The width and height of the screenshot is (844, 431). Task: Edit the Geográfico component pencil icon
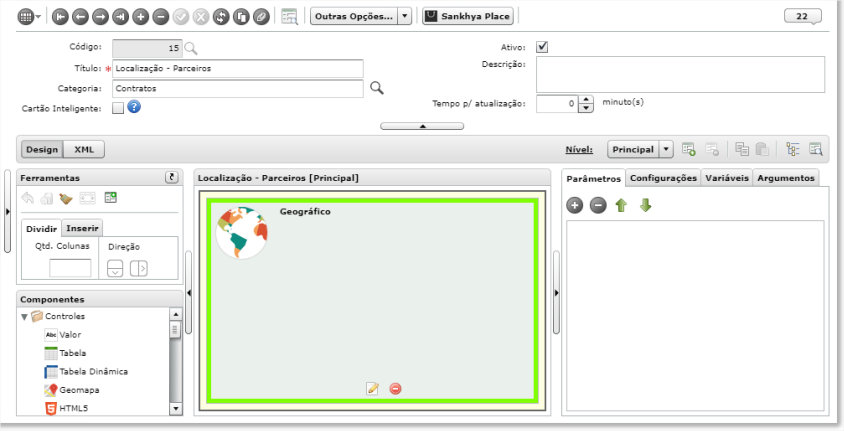point(372,388)
